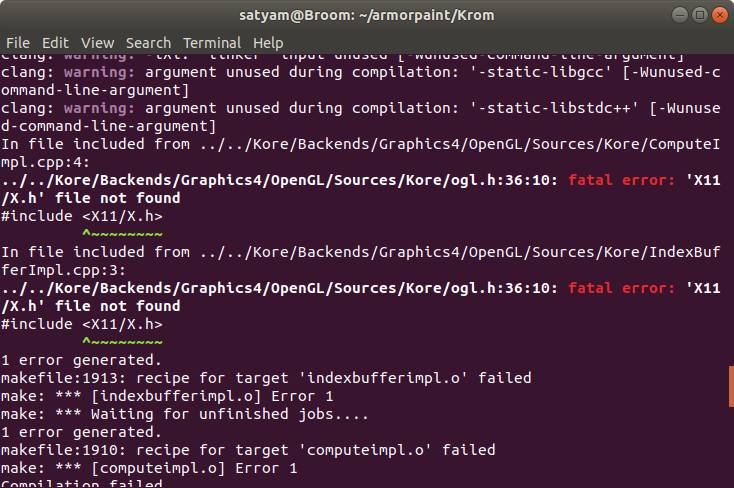Click the IndexBufferImpl.cpp include line
This screenshot has width=734, height=488.
point(360,261)
